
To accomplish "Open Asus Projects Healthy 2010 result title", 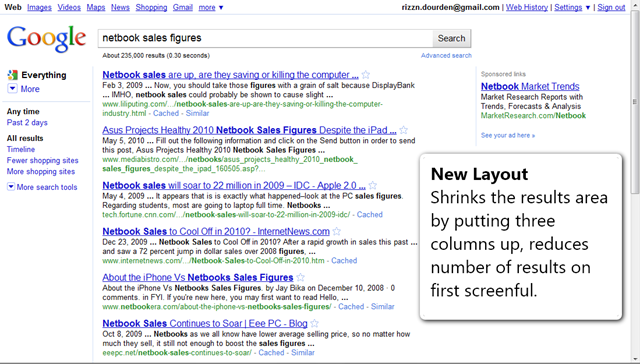I will (x=249, y=130).
